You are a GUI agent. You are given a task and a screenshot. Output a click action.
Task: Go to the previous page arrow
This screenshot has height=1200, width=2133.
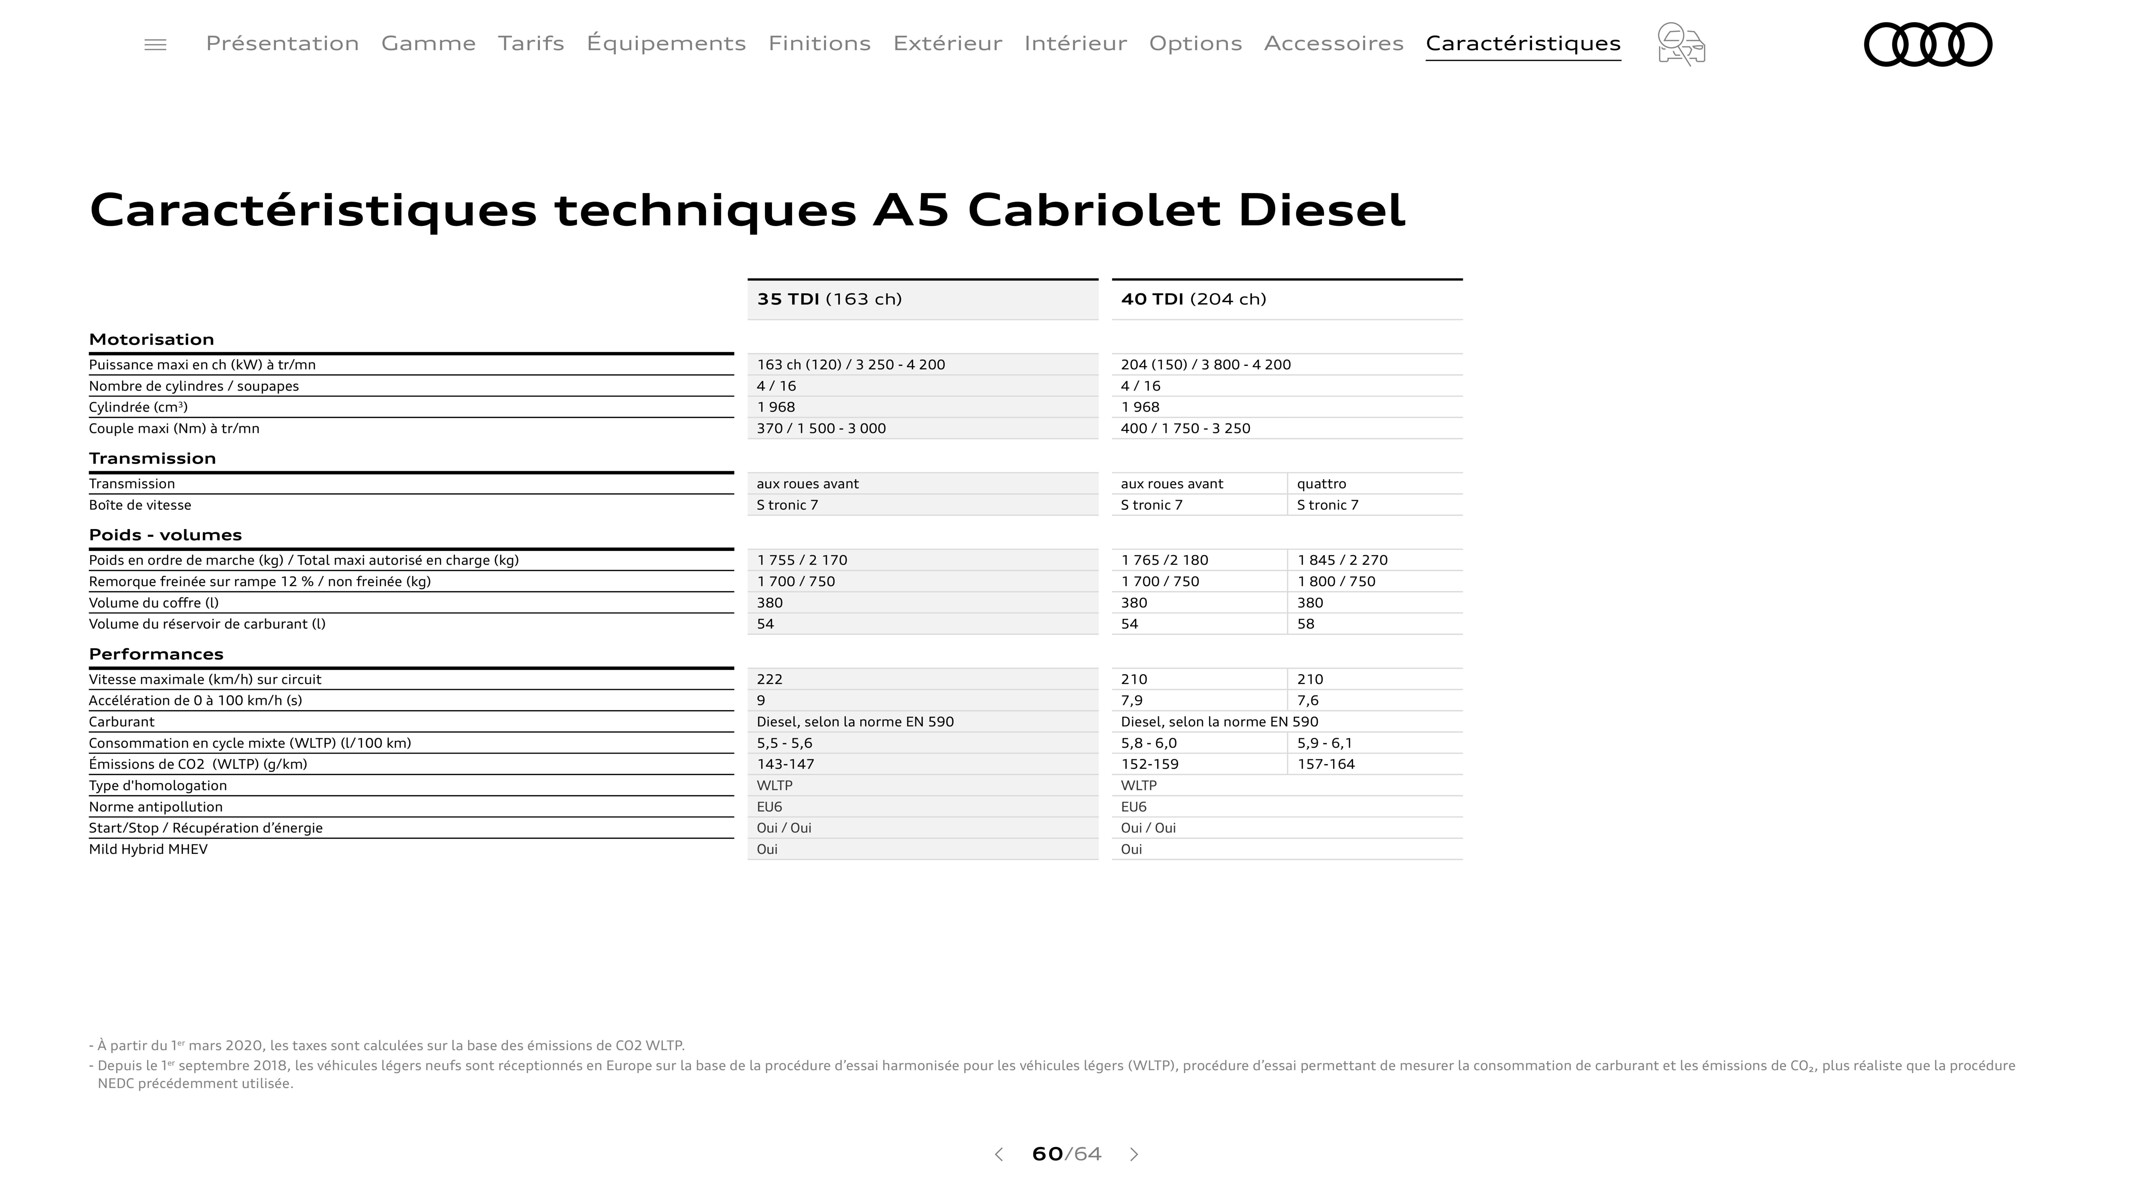point(998,1154)
